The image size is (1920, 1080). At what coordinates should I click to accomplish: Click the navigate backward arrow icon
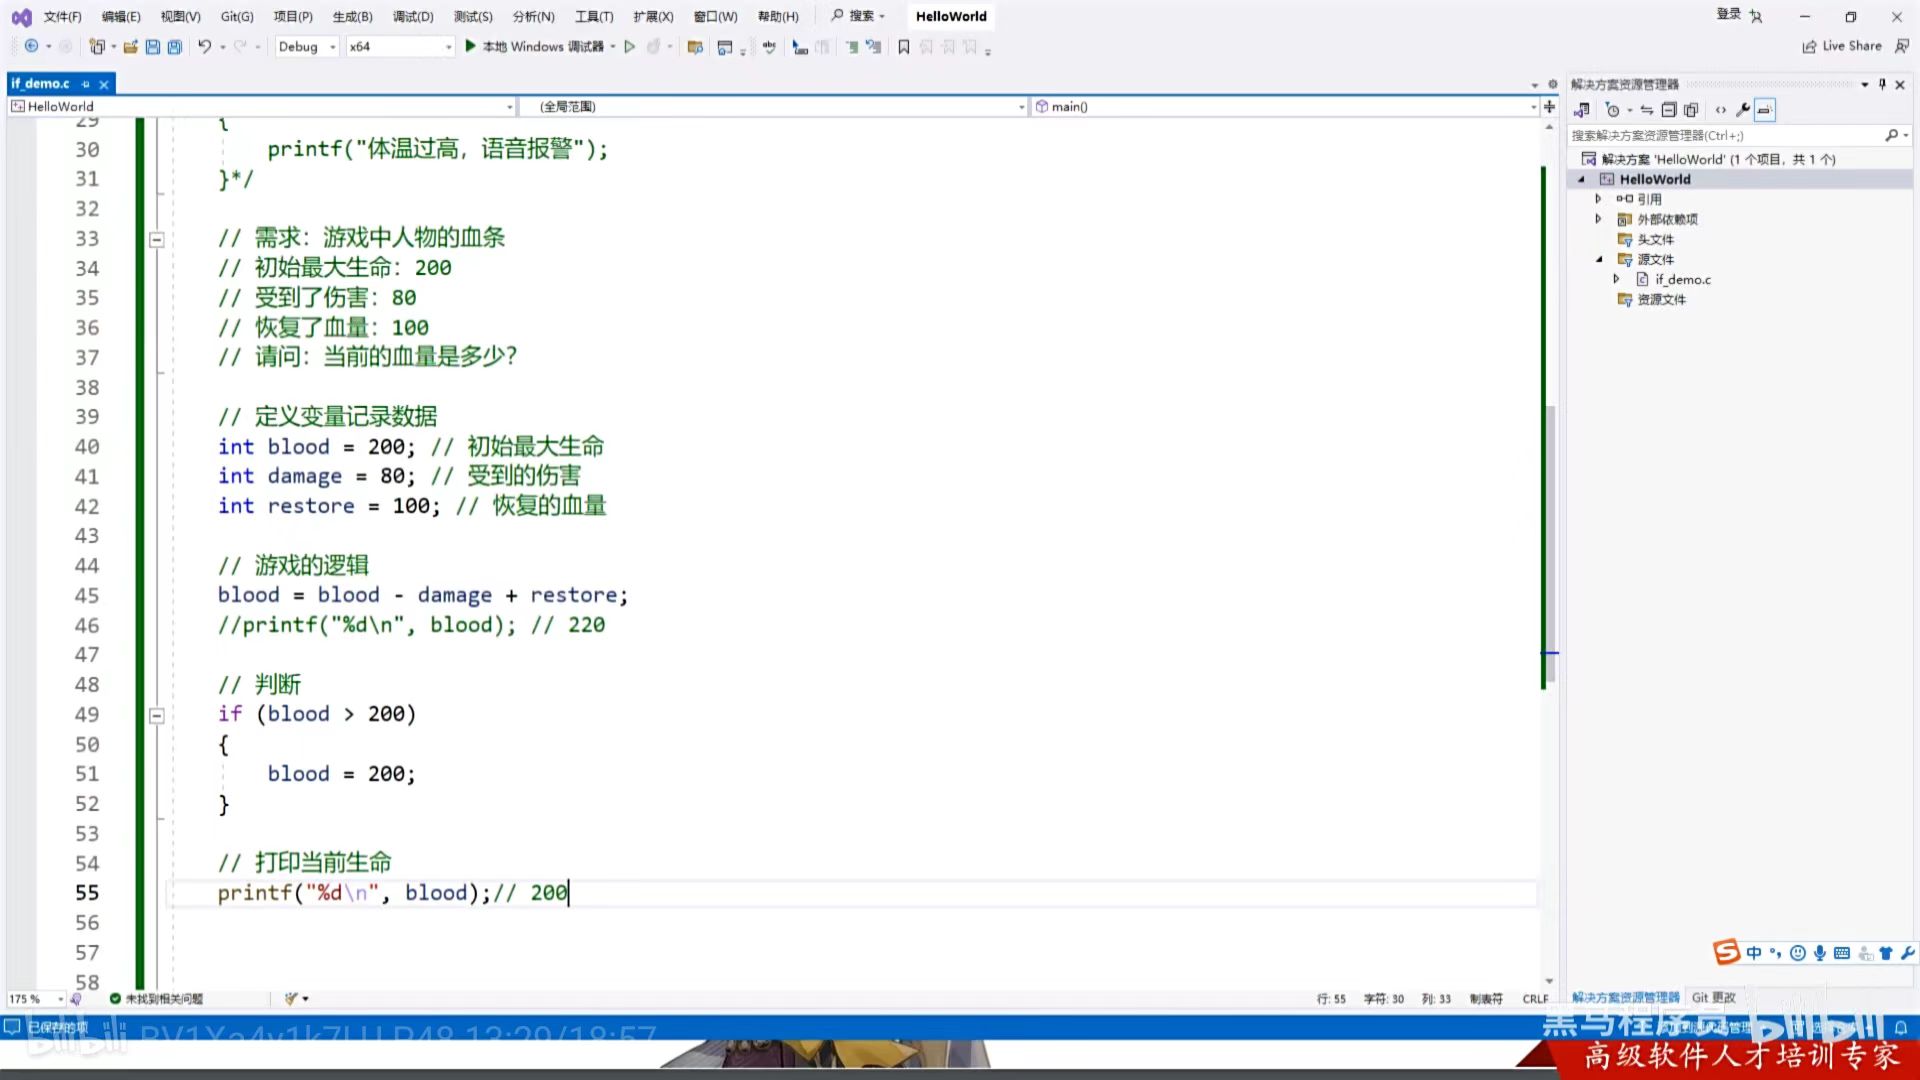click(x=31, y=46)
